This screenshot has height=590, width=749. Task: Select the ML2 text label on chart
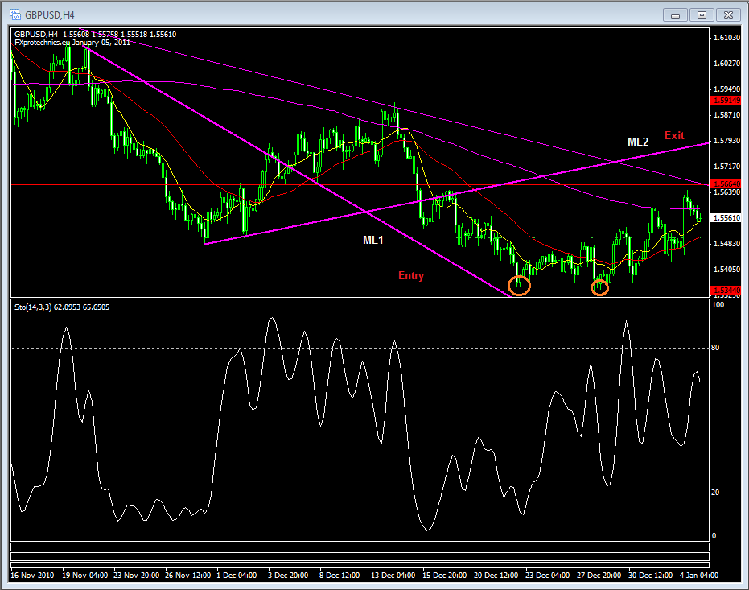(638, 142)
